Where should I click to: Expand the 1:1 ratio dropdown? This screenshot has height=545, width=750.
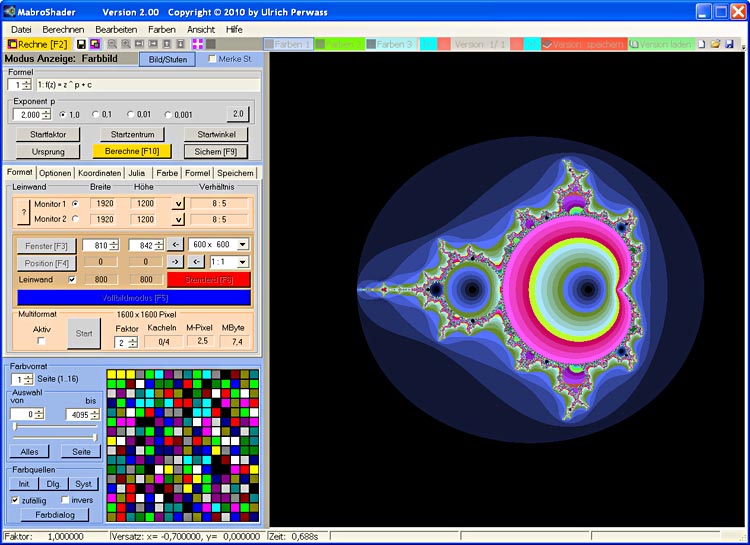click(x=242, y=262)
